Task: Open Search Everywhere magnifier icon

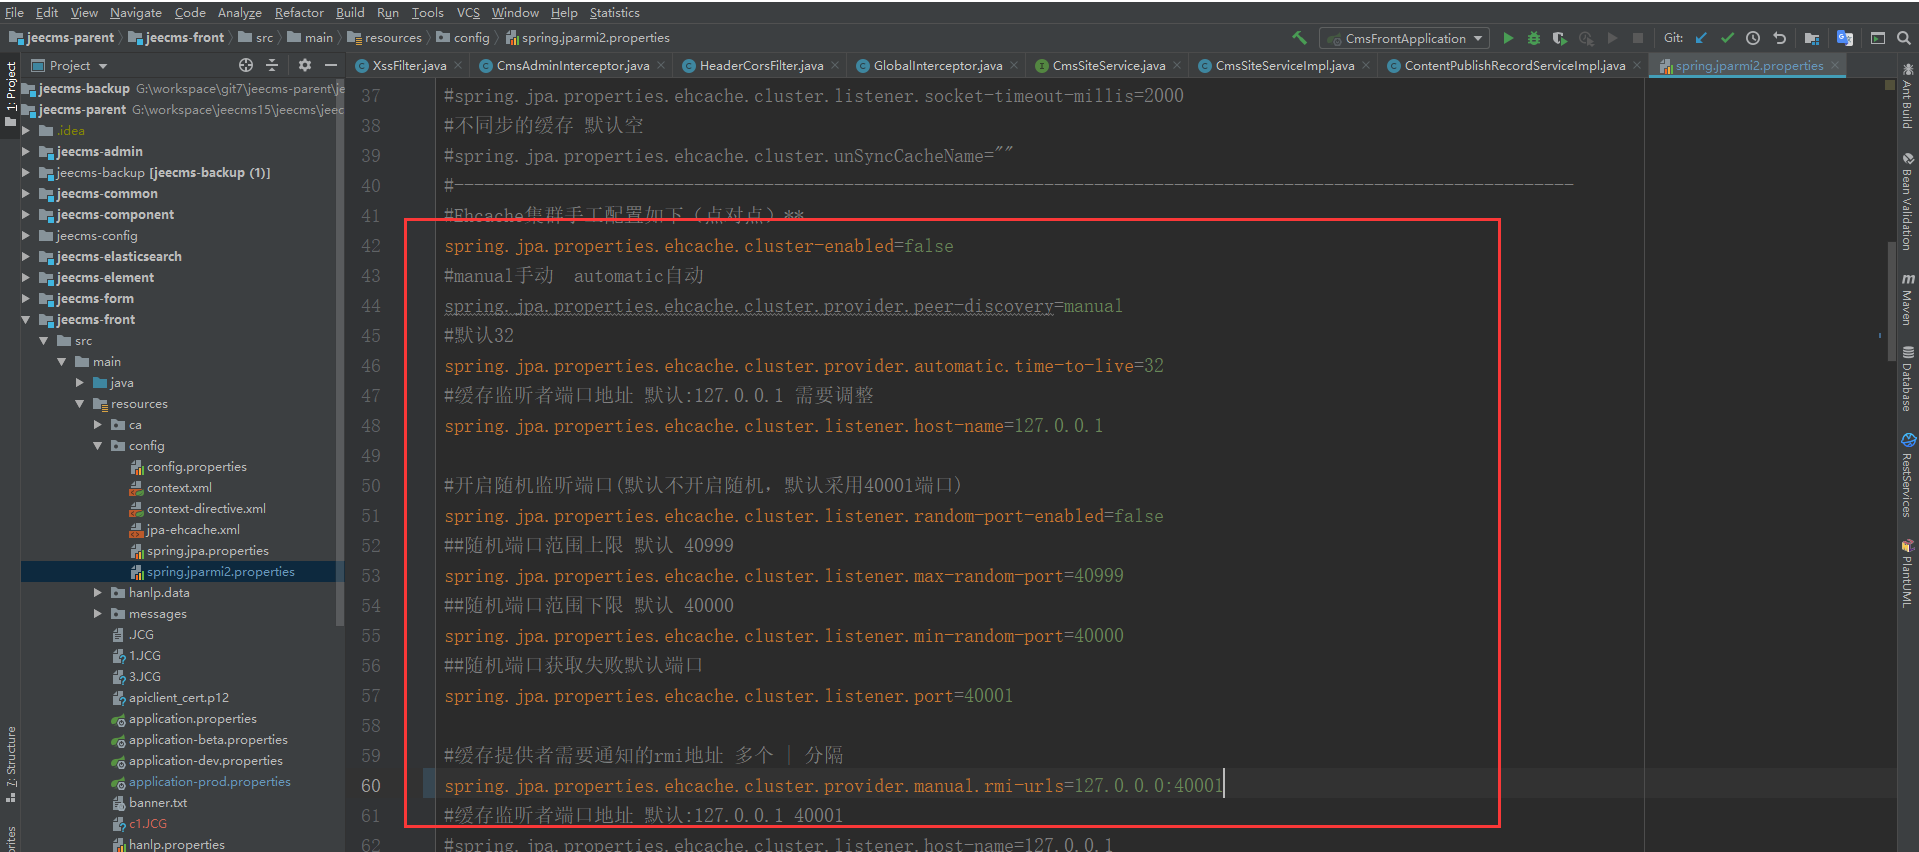Action: click(1904, 38)
